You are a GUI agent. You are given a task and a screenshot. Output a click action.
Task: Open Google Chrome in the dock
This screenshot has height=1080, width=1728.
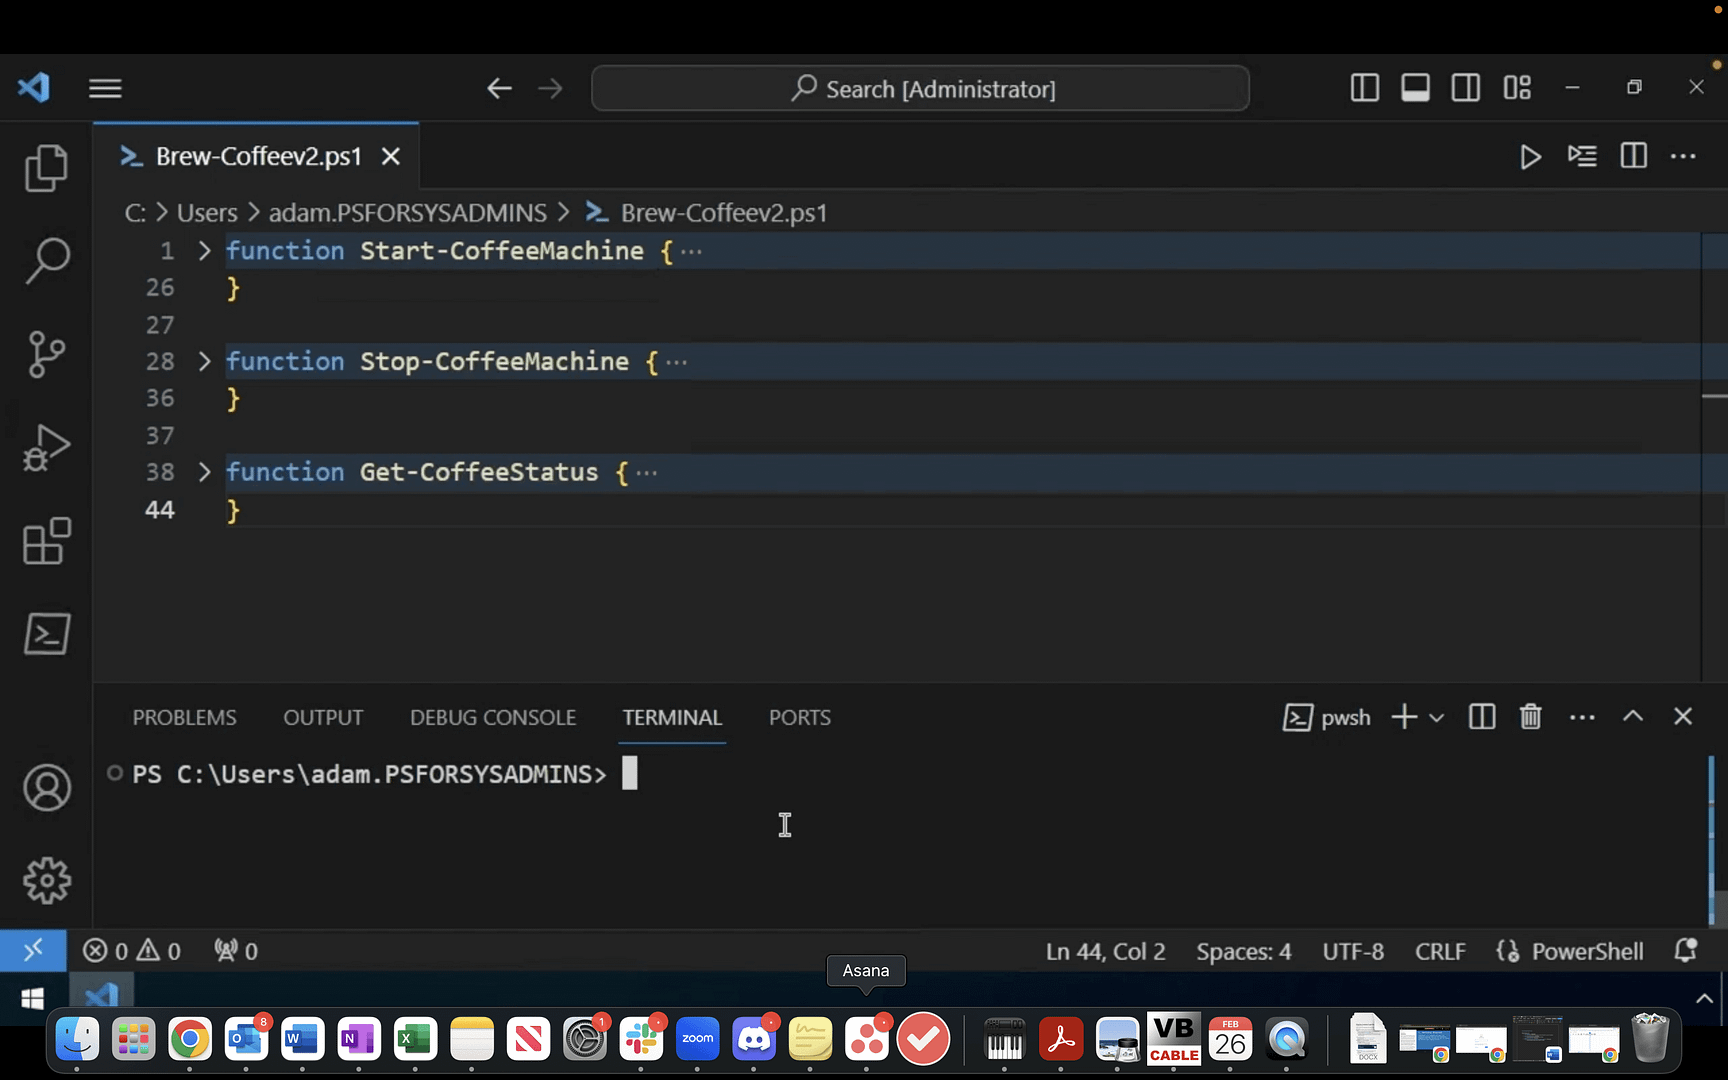click(x=189, y=1040)
